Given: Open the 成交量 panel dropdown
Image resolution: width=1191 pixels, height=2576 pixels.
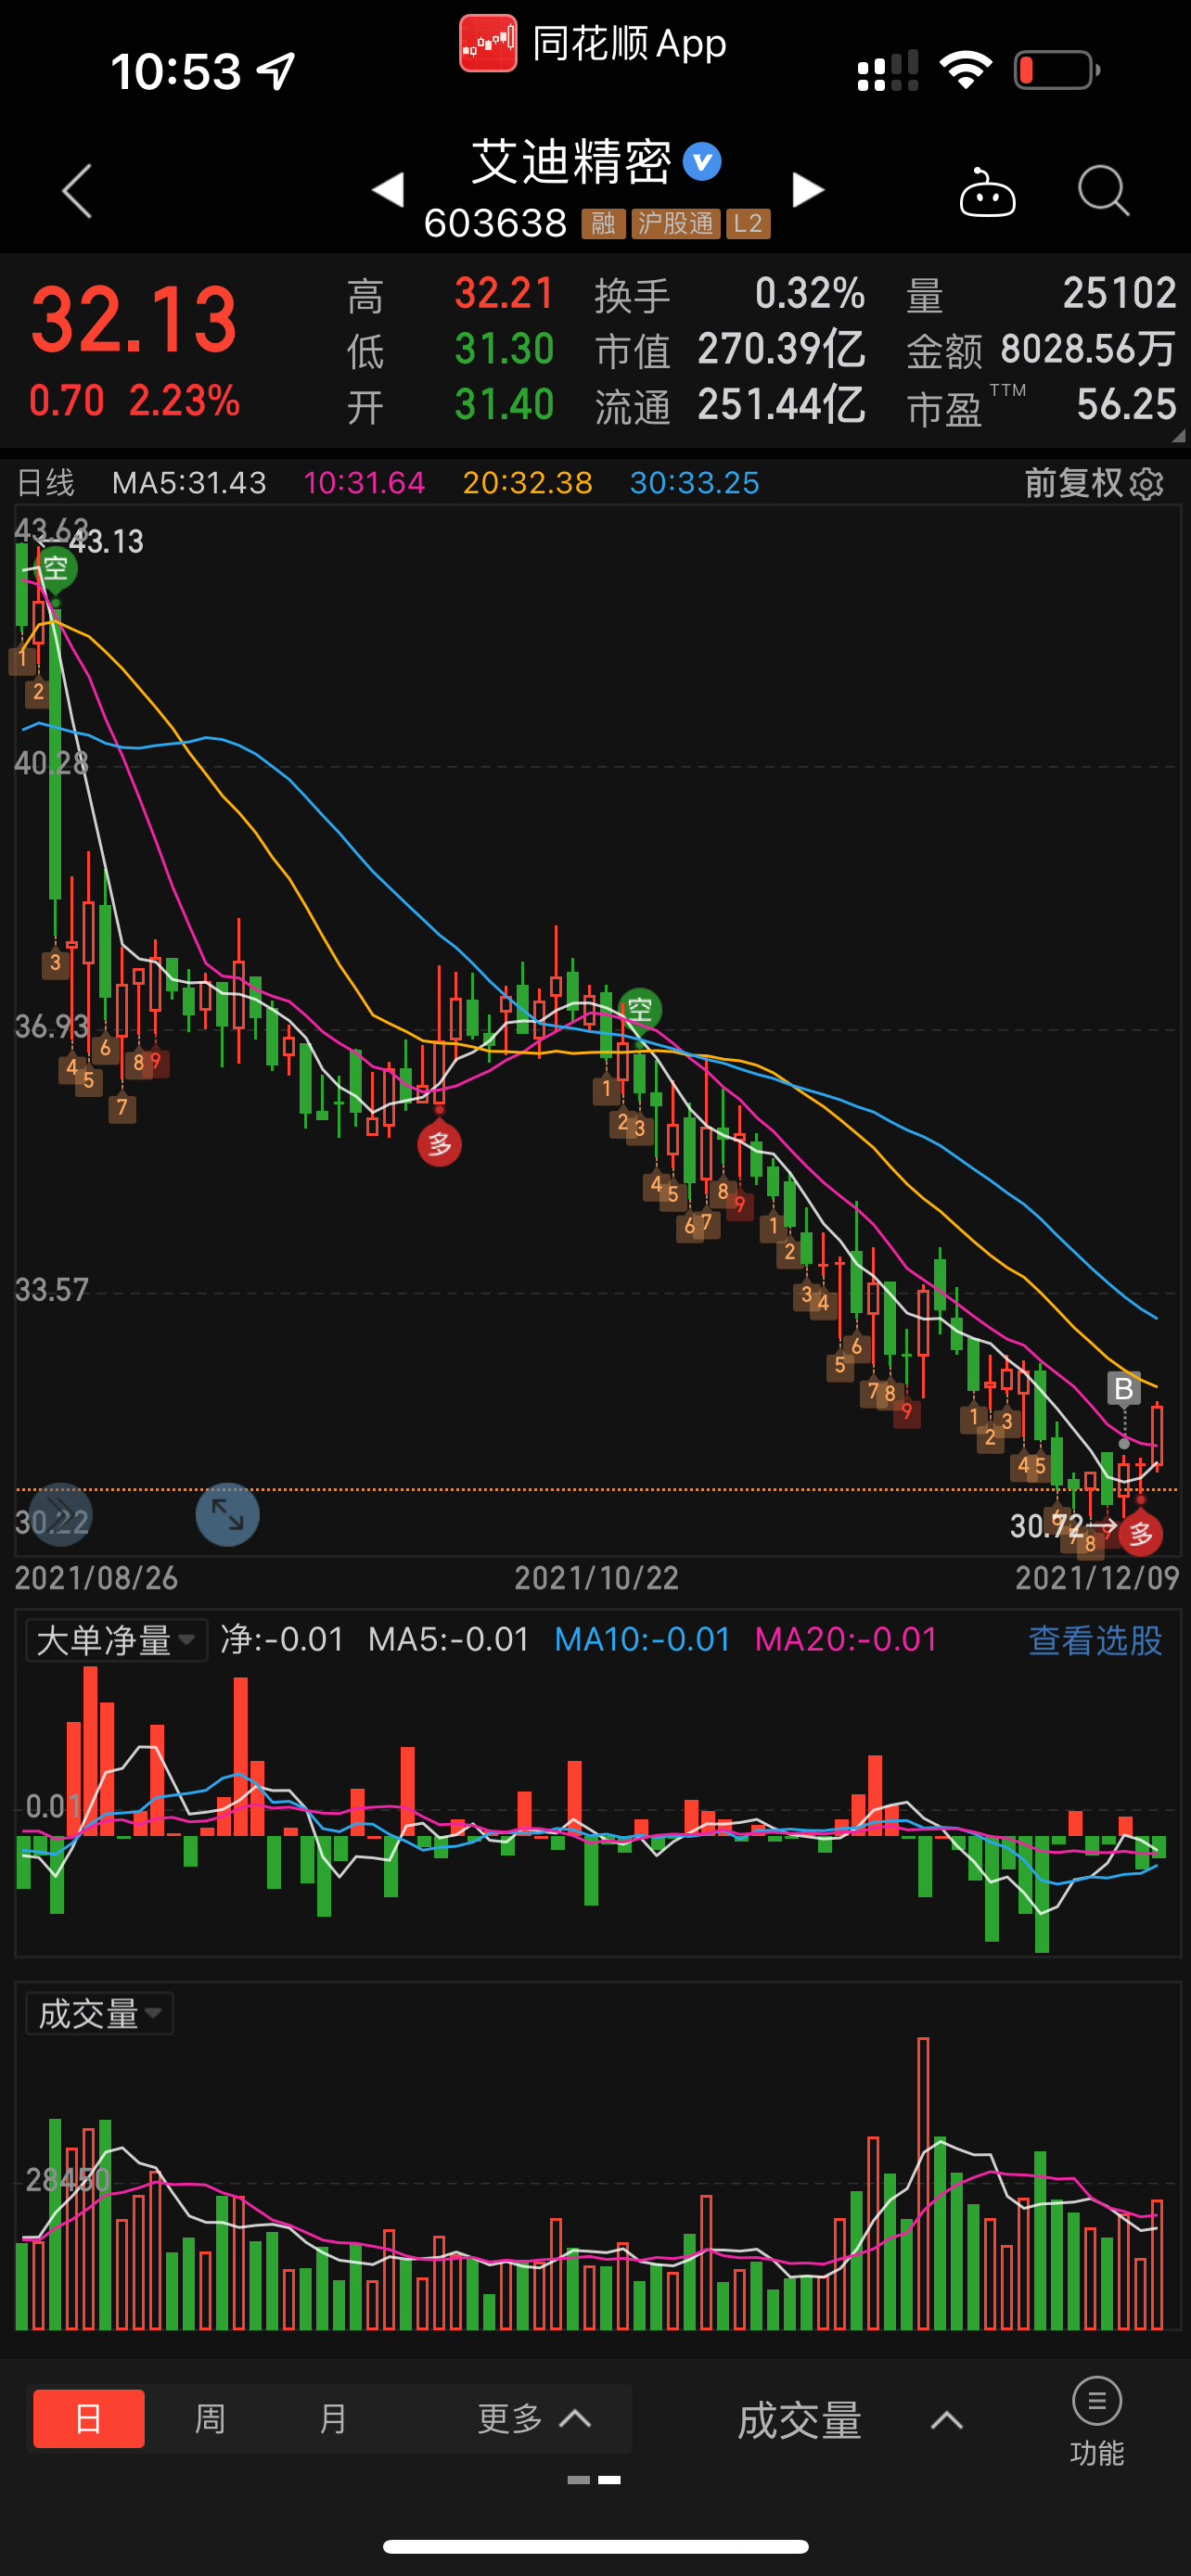Looking at the screenshot, I should pos(100,2013).
